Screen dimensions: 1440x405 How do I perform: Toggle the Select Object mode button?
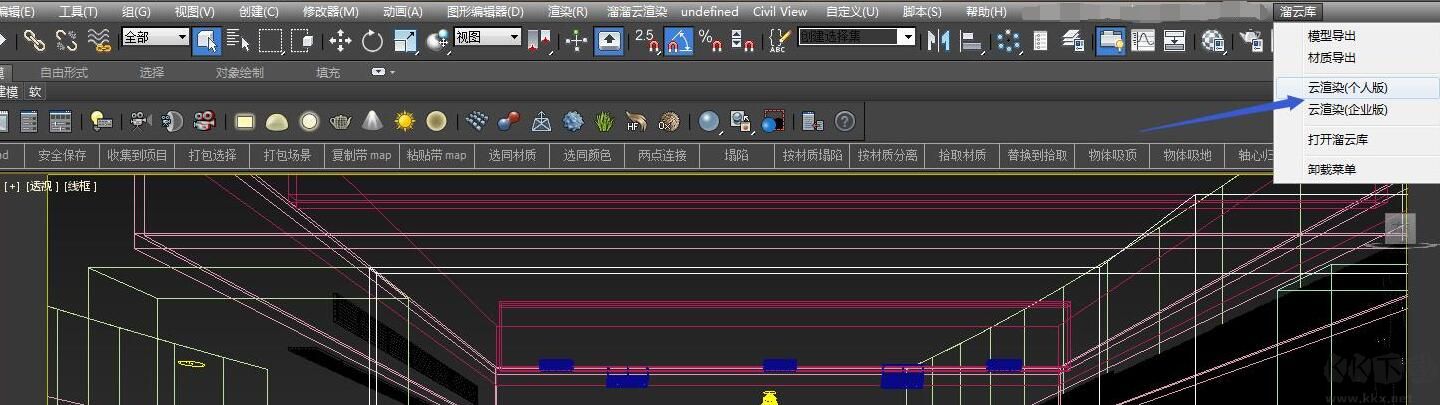click(x=207, y=41)
